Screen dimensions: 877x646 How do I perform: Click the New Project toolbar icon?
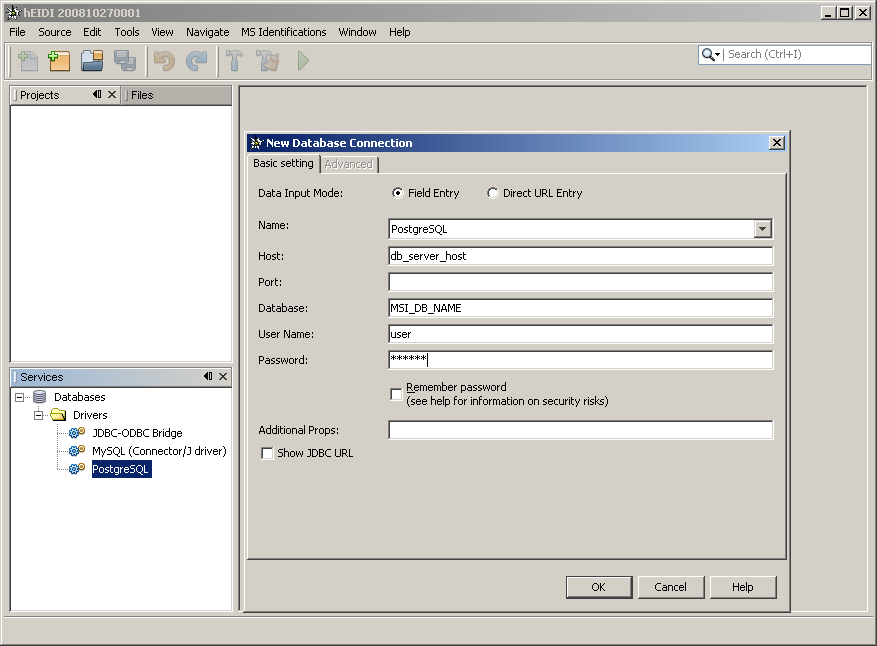click(x=60, y=61)
